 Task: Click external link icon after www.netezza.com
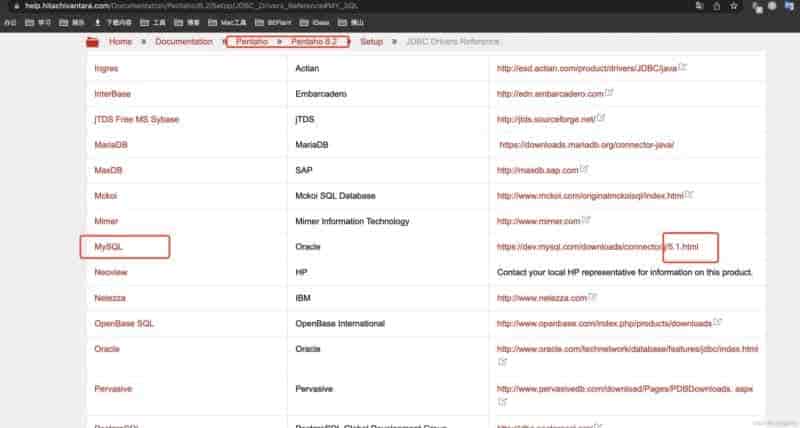point(593,297)
